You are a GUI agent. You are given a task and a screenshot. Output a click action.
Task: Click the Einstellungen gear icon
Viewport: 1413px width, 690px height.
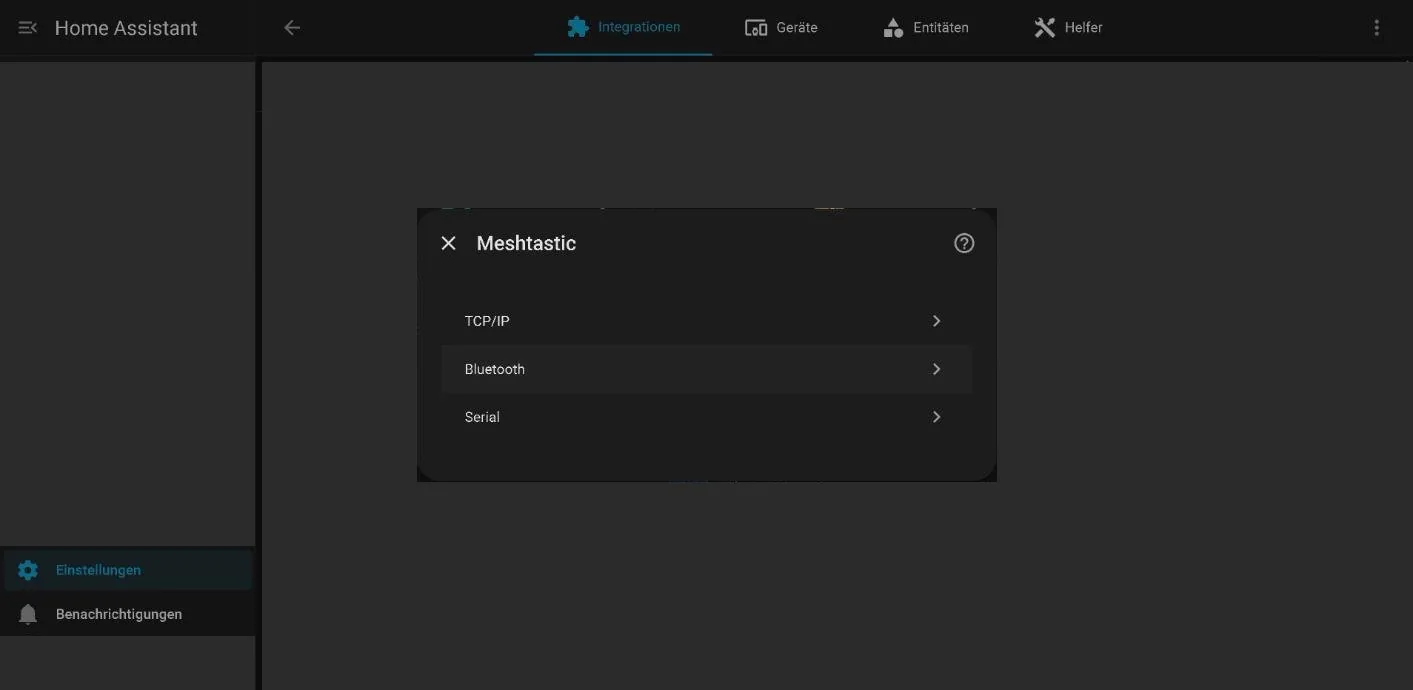28,570
